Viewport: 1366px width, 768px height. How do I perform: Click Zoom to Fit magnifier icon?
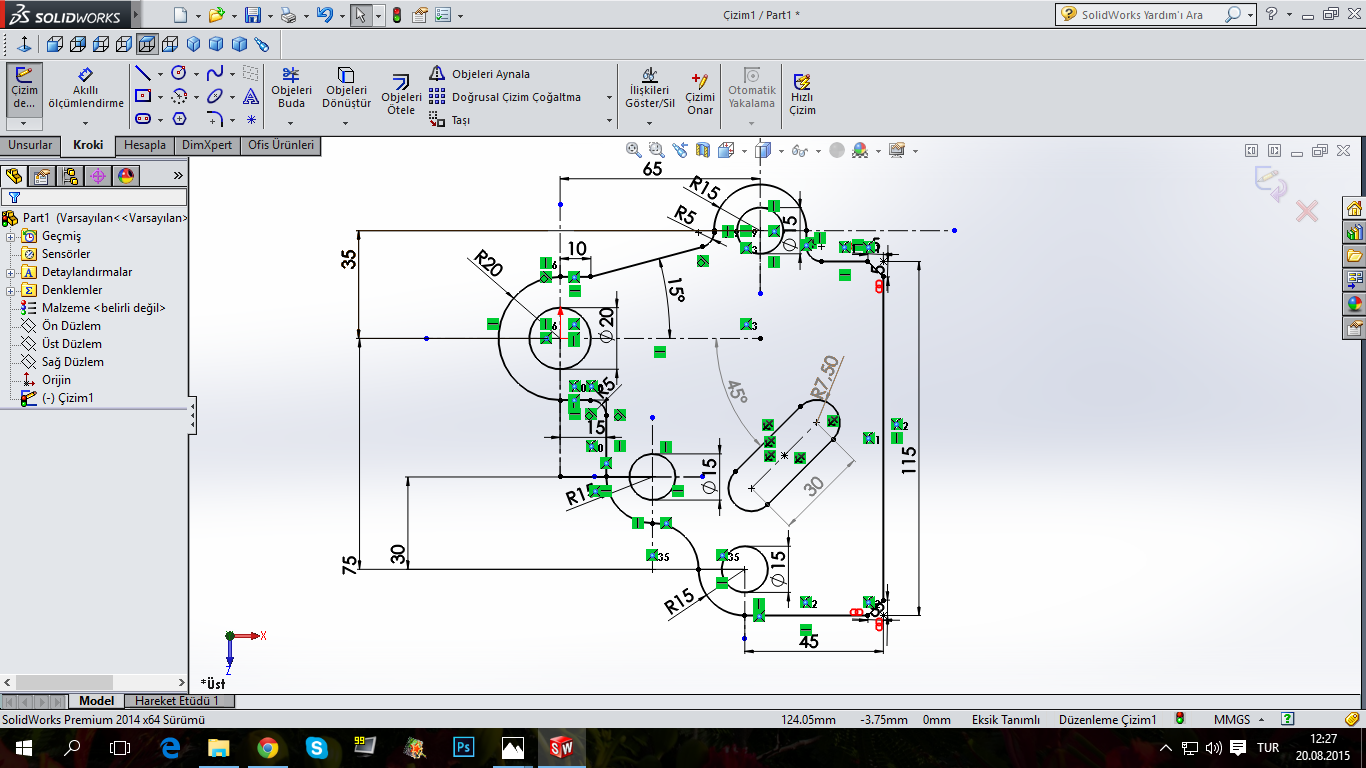[x=633, y=150]
